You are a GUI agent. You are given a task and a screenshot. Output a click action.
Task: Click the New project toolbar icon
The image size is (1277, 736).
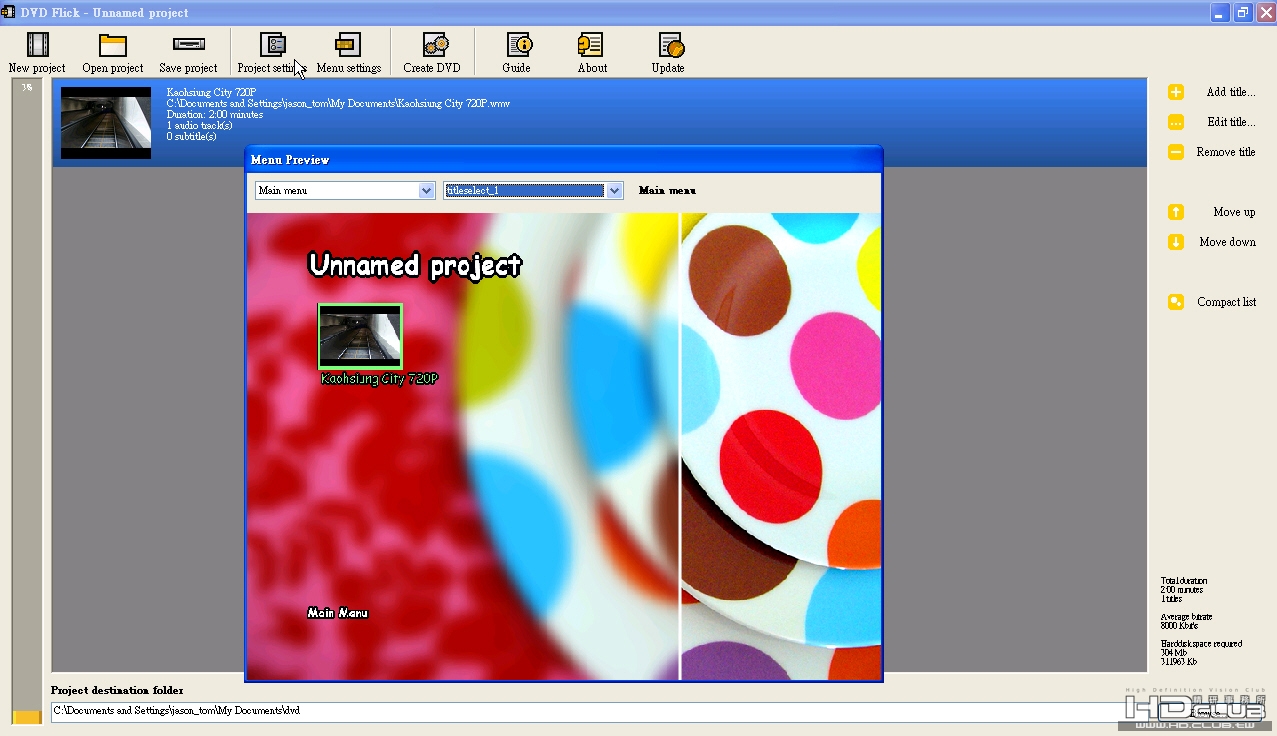[38, 45]
